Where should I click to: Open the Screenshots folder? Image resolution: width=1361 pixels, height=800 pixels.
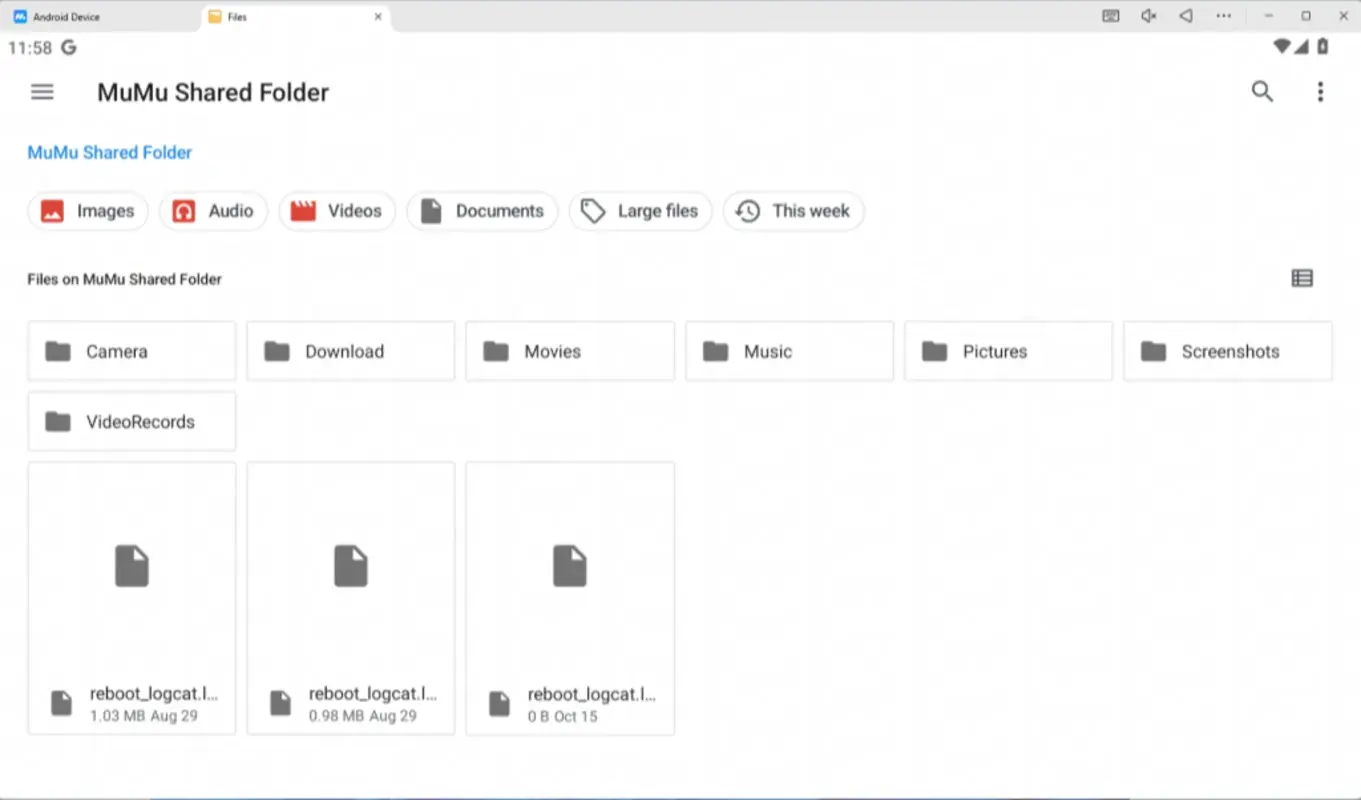pyautogui.click(x=1227, y=351)
